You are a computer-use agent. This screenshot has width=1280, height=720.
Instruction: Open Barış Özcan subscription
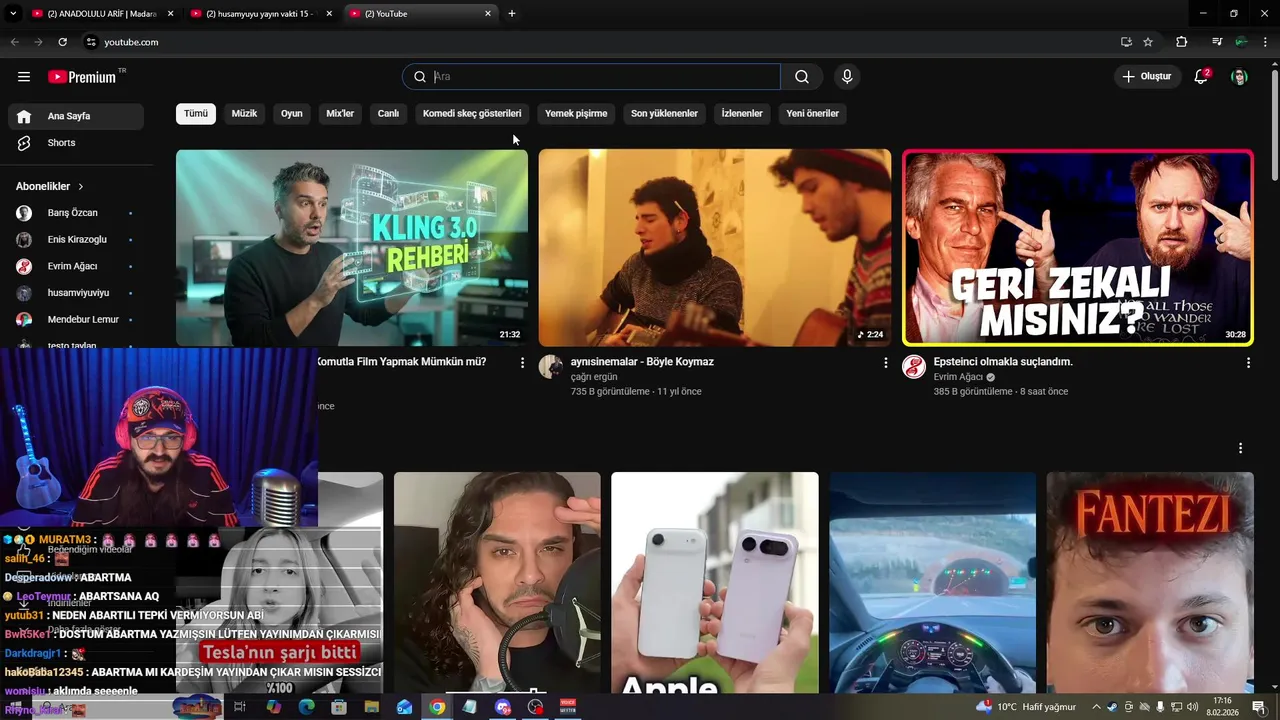76,213
